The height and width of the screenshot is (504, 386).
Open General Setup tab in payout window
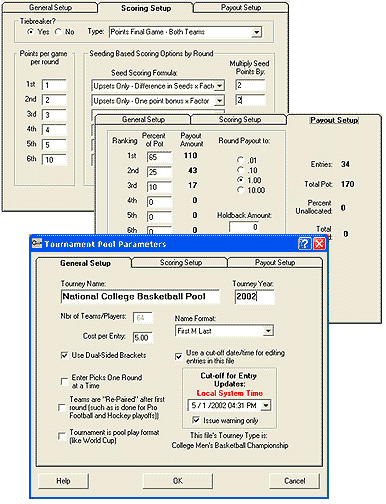click(x=143, y=120)
